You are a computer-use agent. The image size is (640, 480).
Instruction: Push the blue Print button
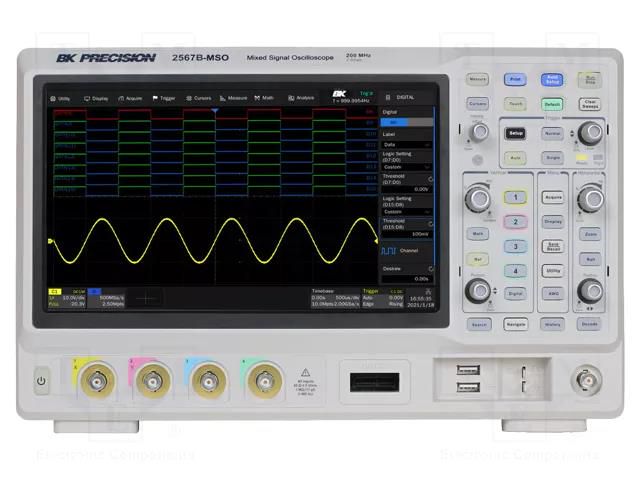click(515, 79)
